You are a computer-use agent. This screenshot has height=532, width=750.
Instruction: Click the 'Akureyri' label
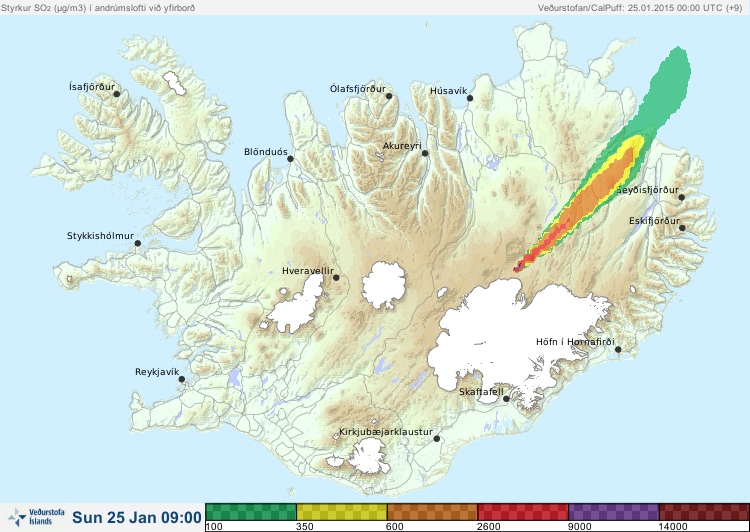(402, 146)
